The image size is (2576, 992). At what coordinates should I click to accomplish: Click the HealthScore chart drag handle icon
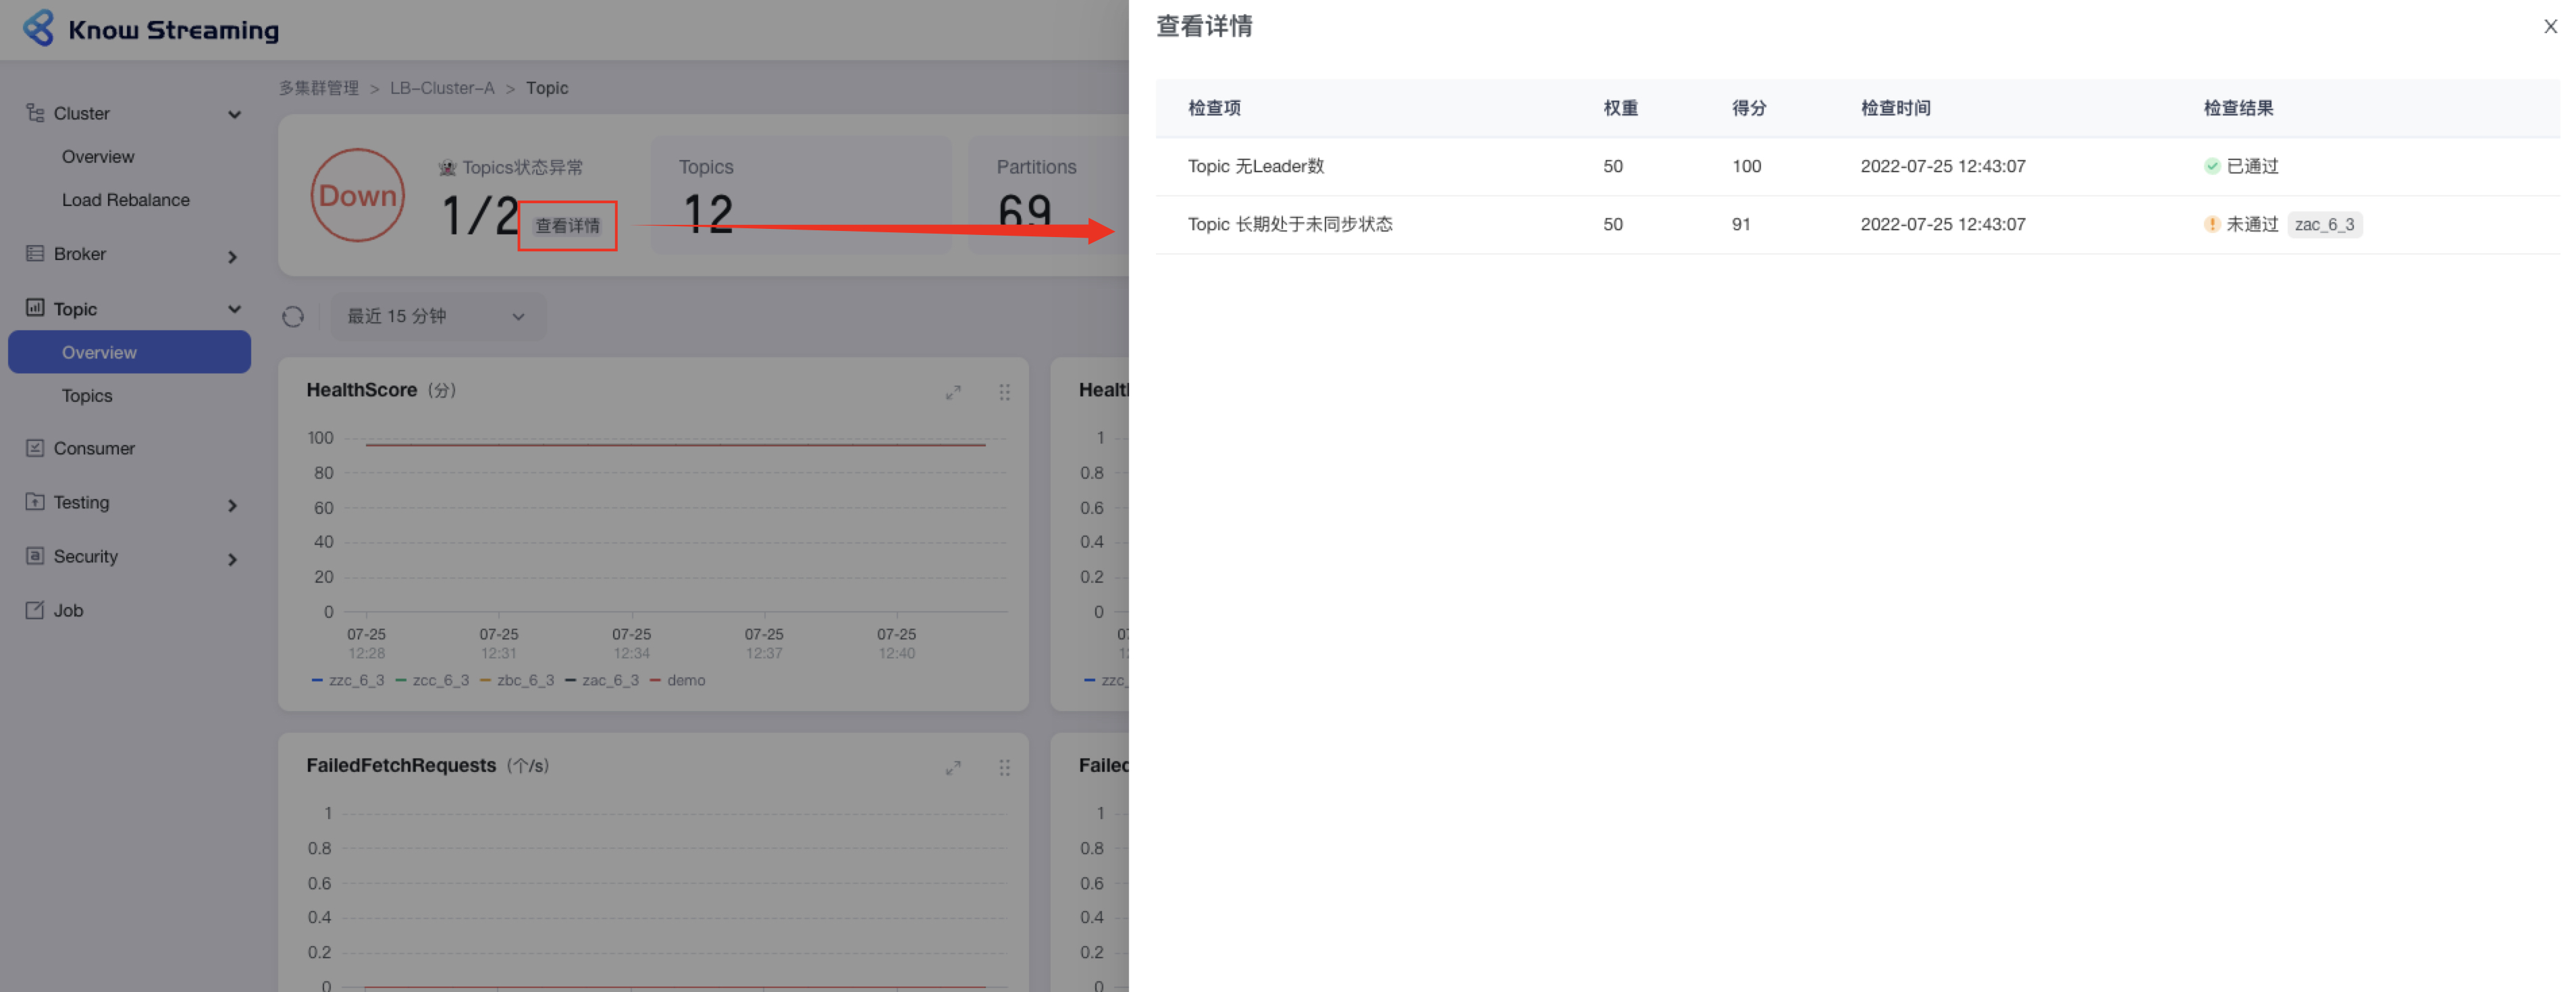coord(1004,392)
